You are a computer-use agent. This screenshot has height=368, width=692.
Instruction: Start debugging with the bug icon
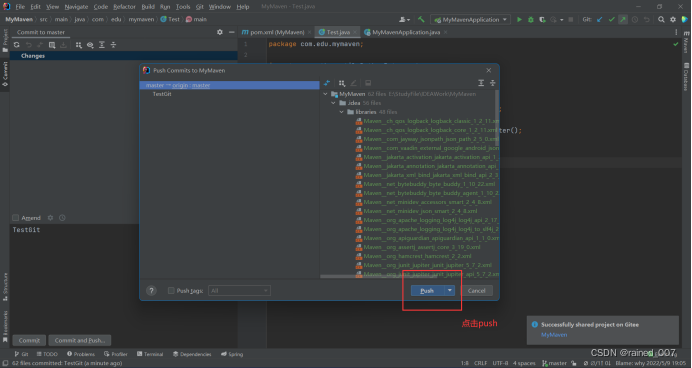coord(530,19)
